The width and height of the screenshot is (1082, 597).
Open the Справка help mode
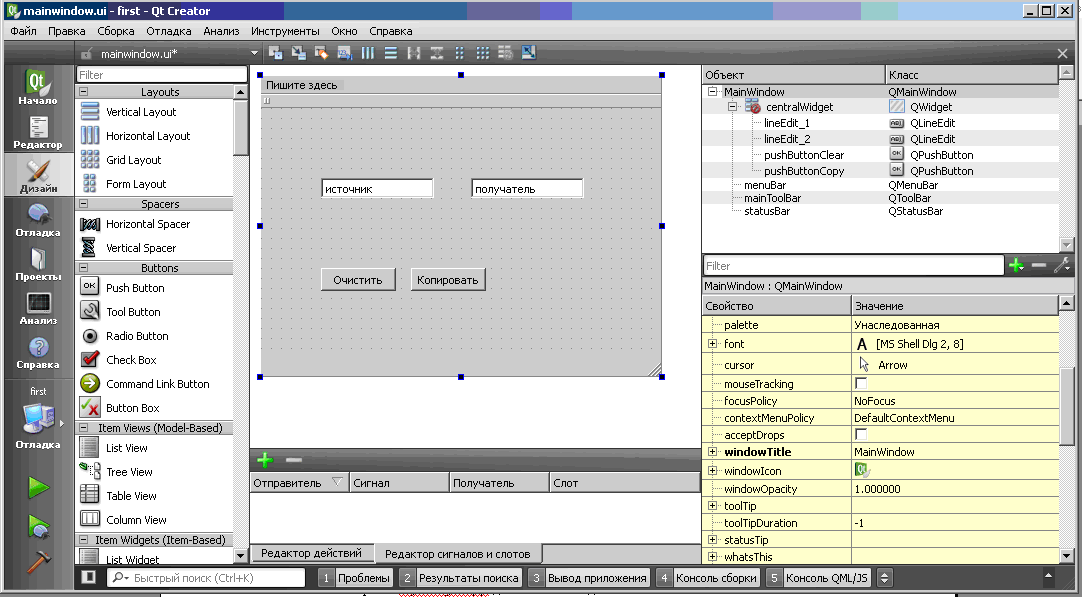point(38,352)
